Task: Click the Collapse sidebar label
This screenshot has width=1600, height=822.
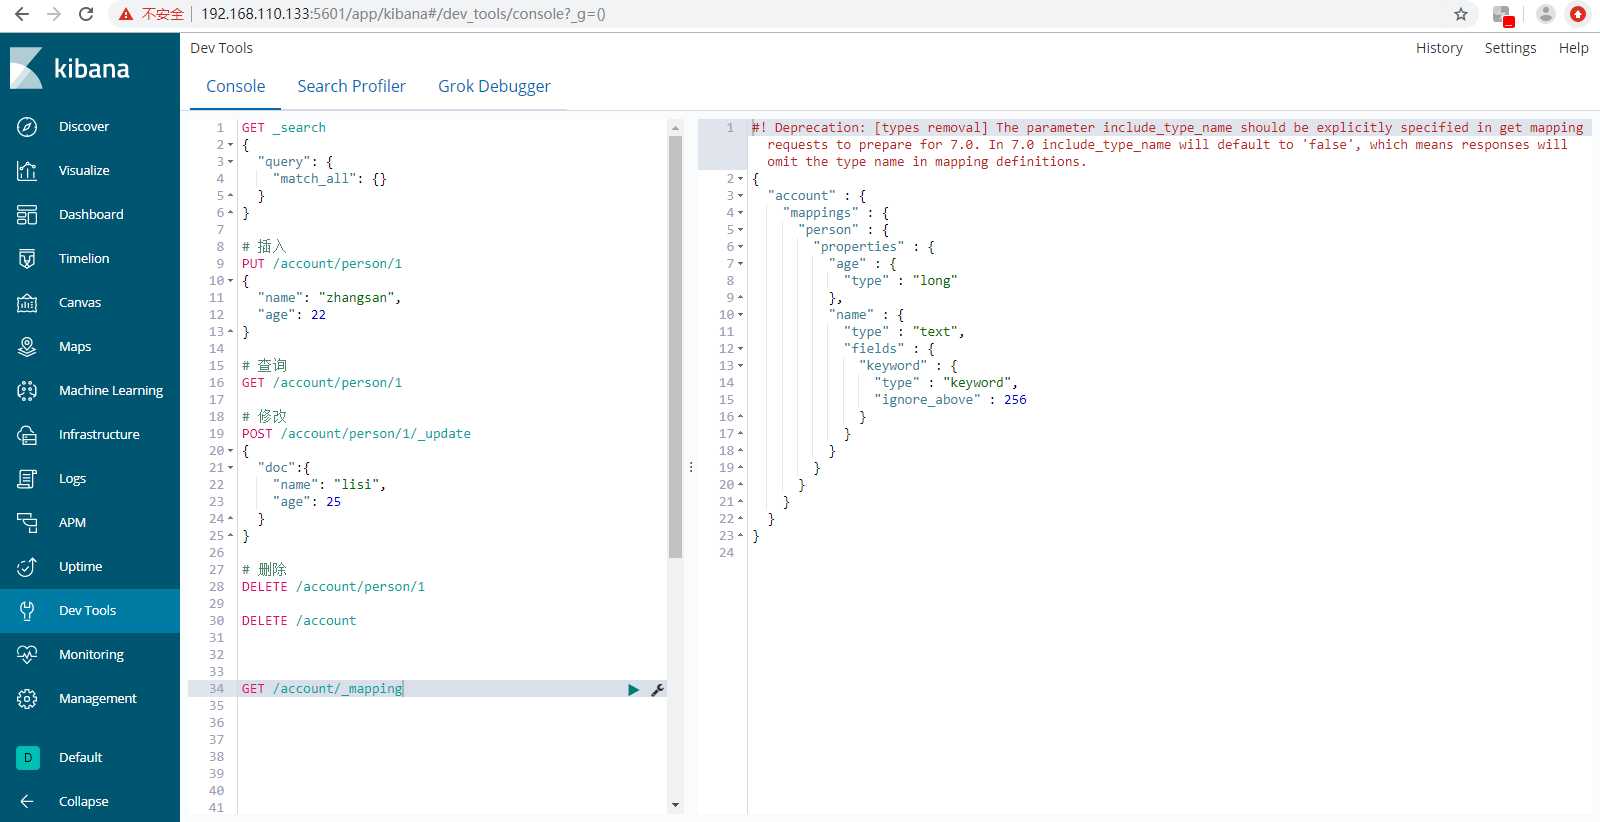Action: tap(84, 802)
